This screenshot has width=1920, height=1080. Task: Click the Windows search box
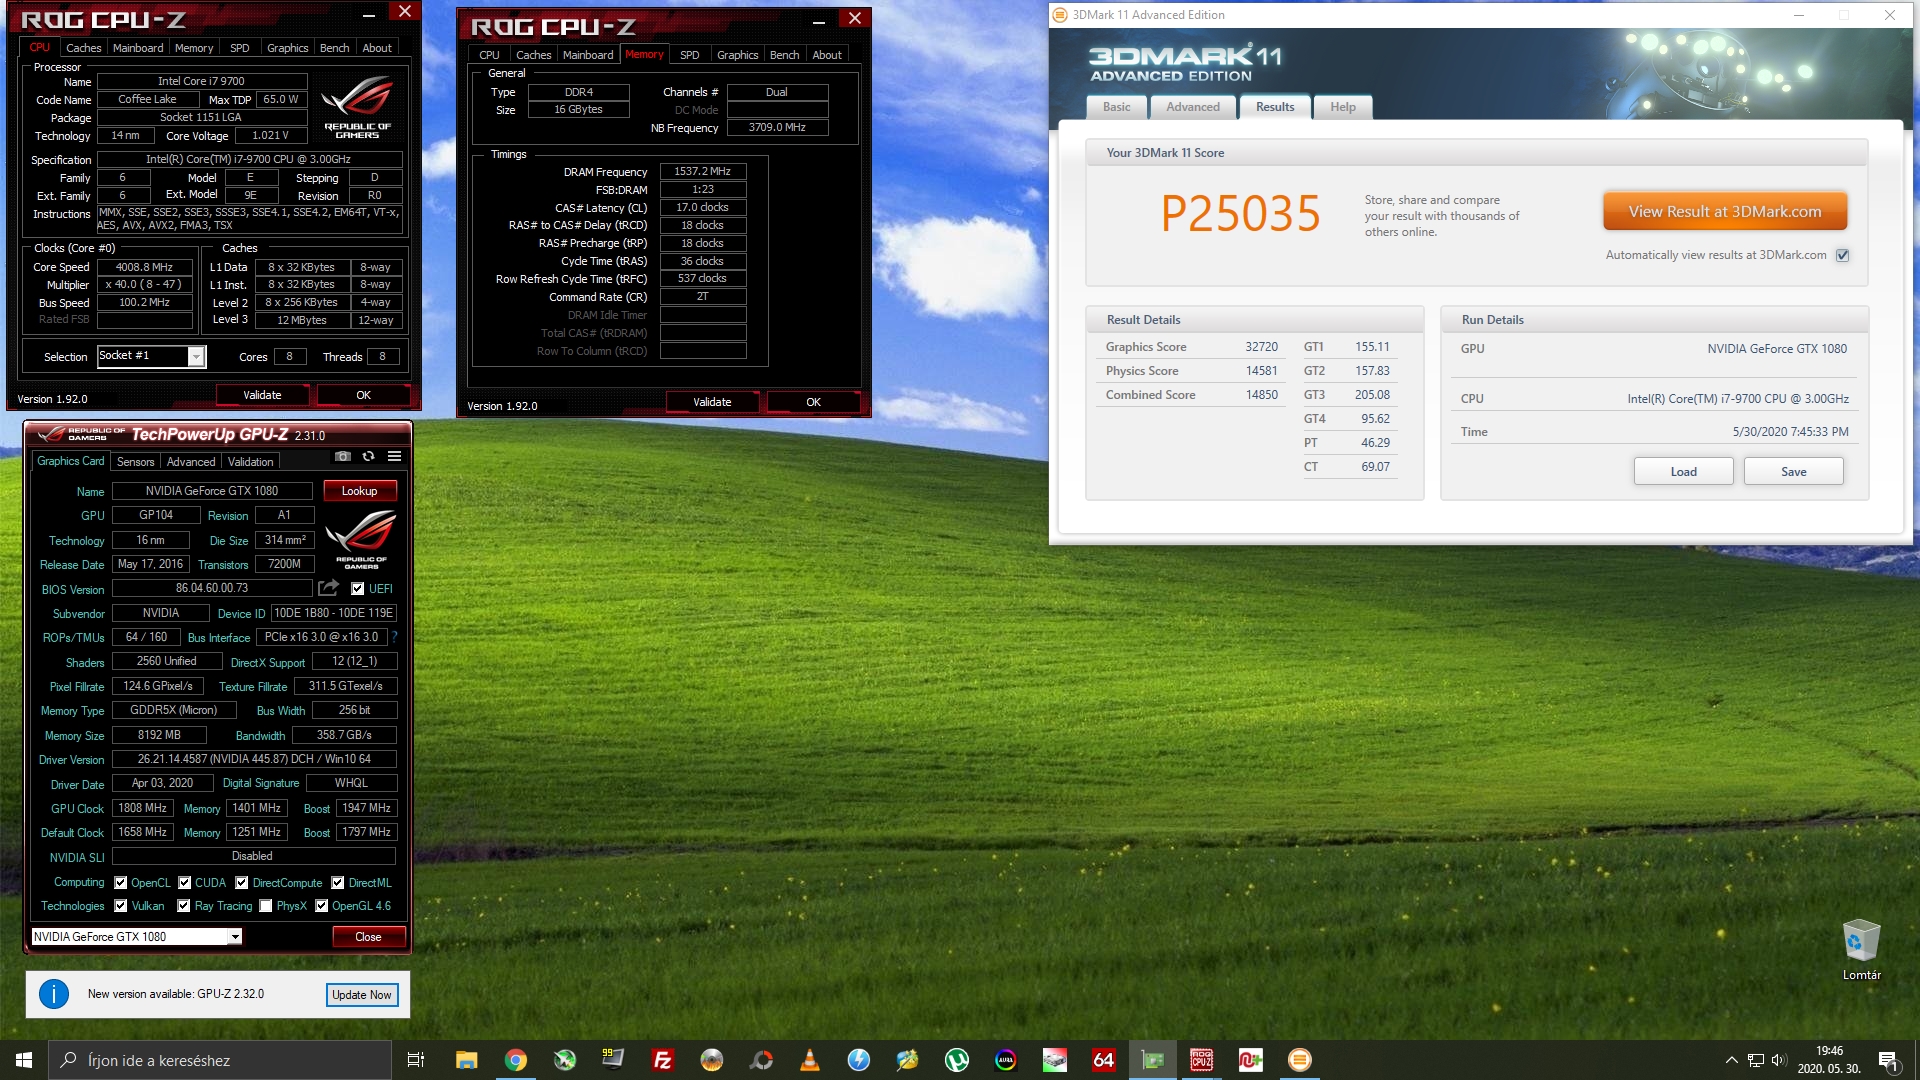(x=220, y=1060)
